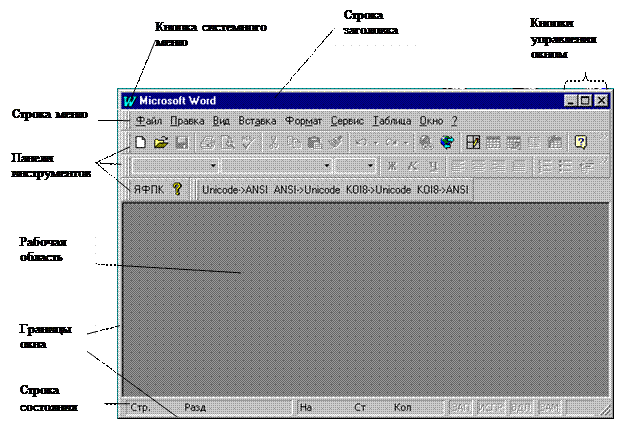Open the Правка menu
617x423 pixels.
pos(187,121)
